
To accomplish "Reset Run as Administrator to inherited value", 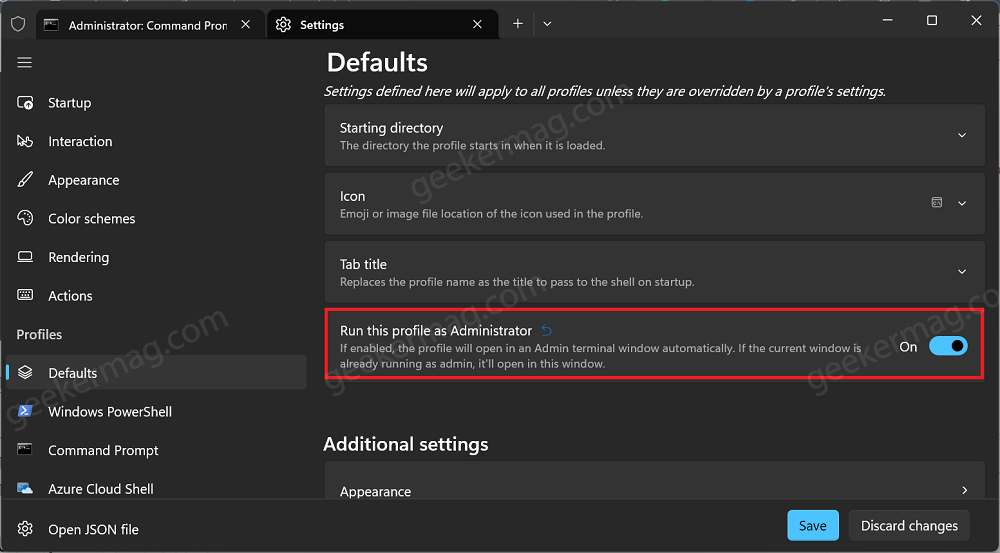I will [x=547, y=330].
